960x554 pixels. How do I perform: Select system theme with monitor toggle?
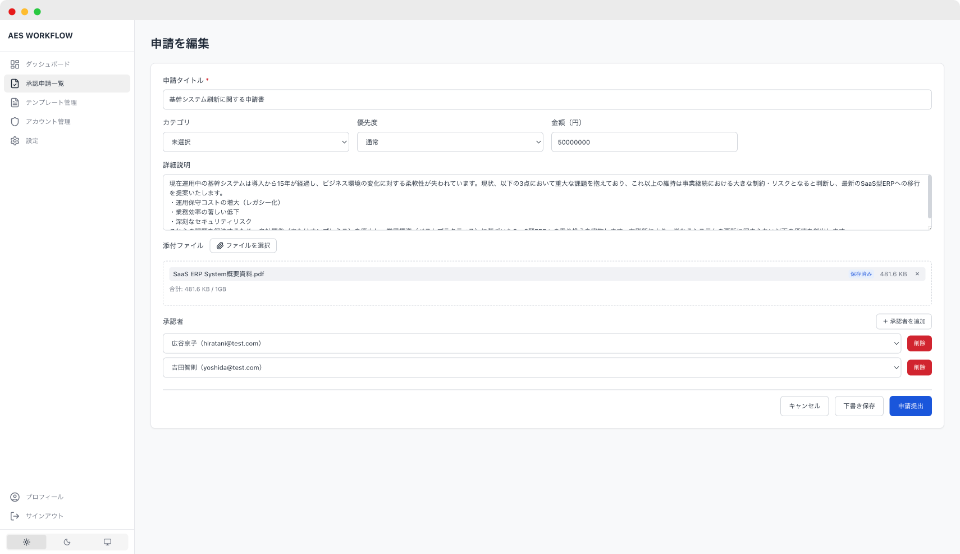[108, 542]
